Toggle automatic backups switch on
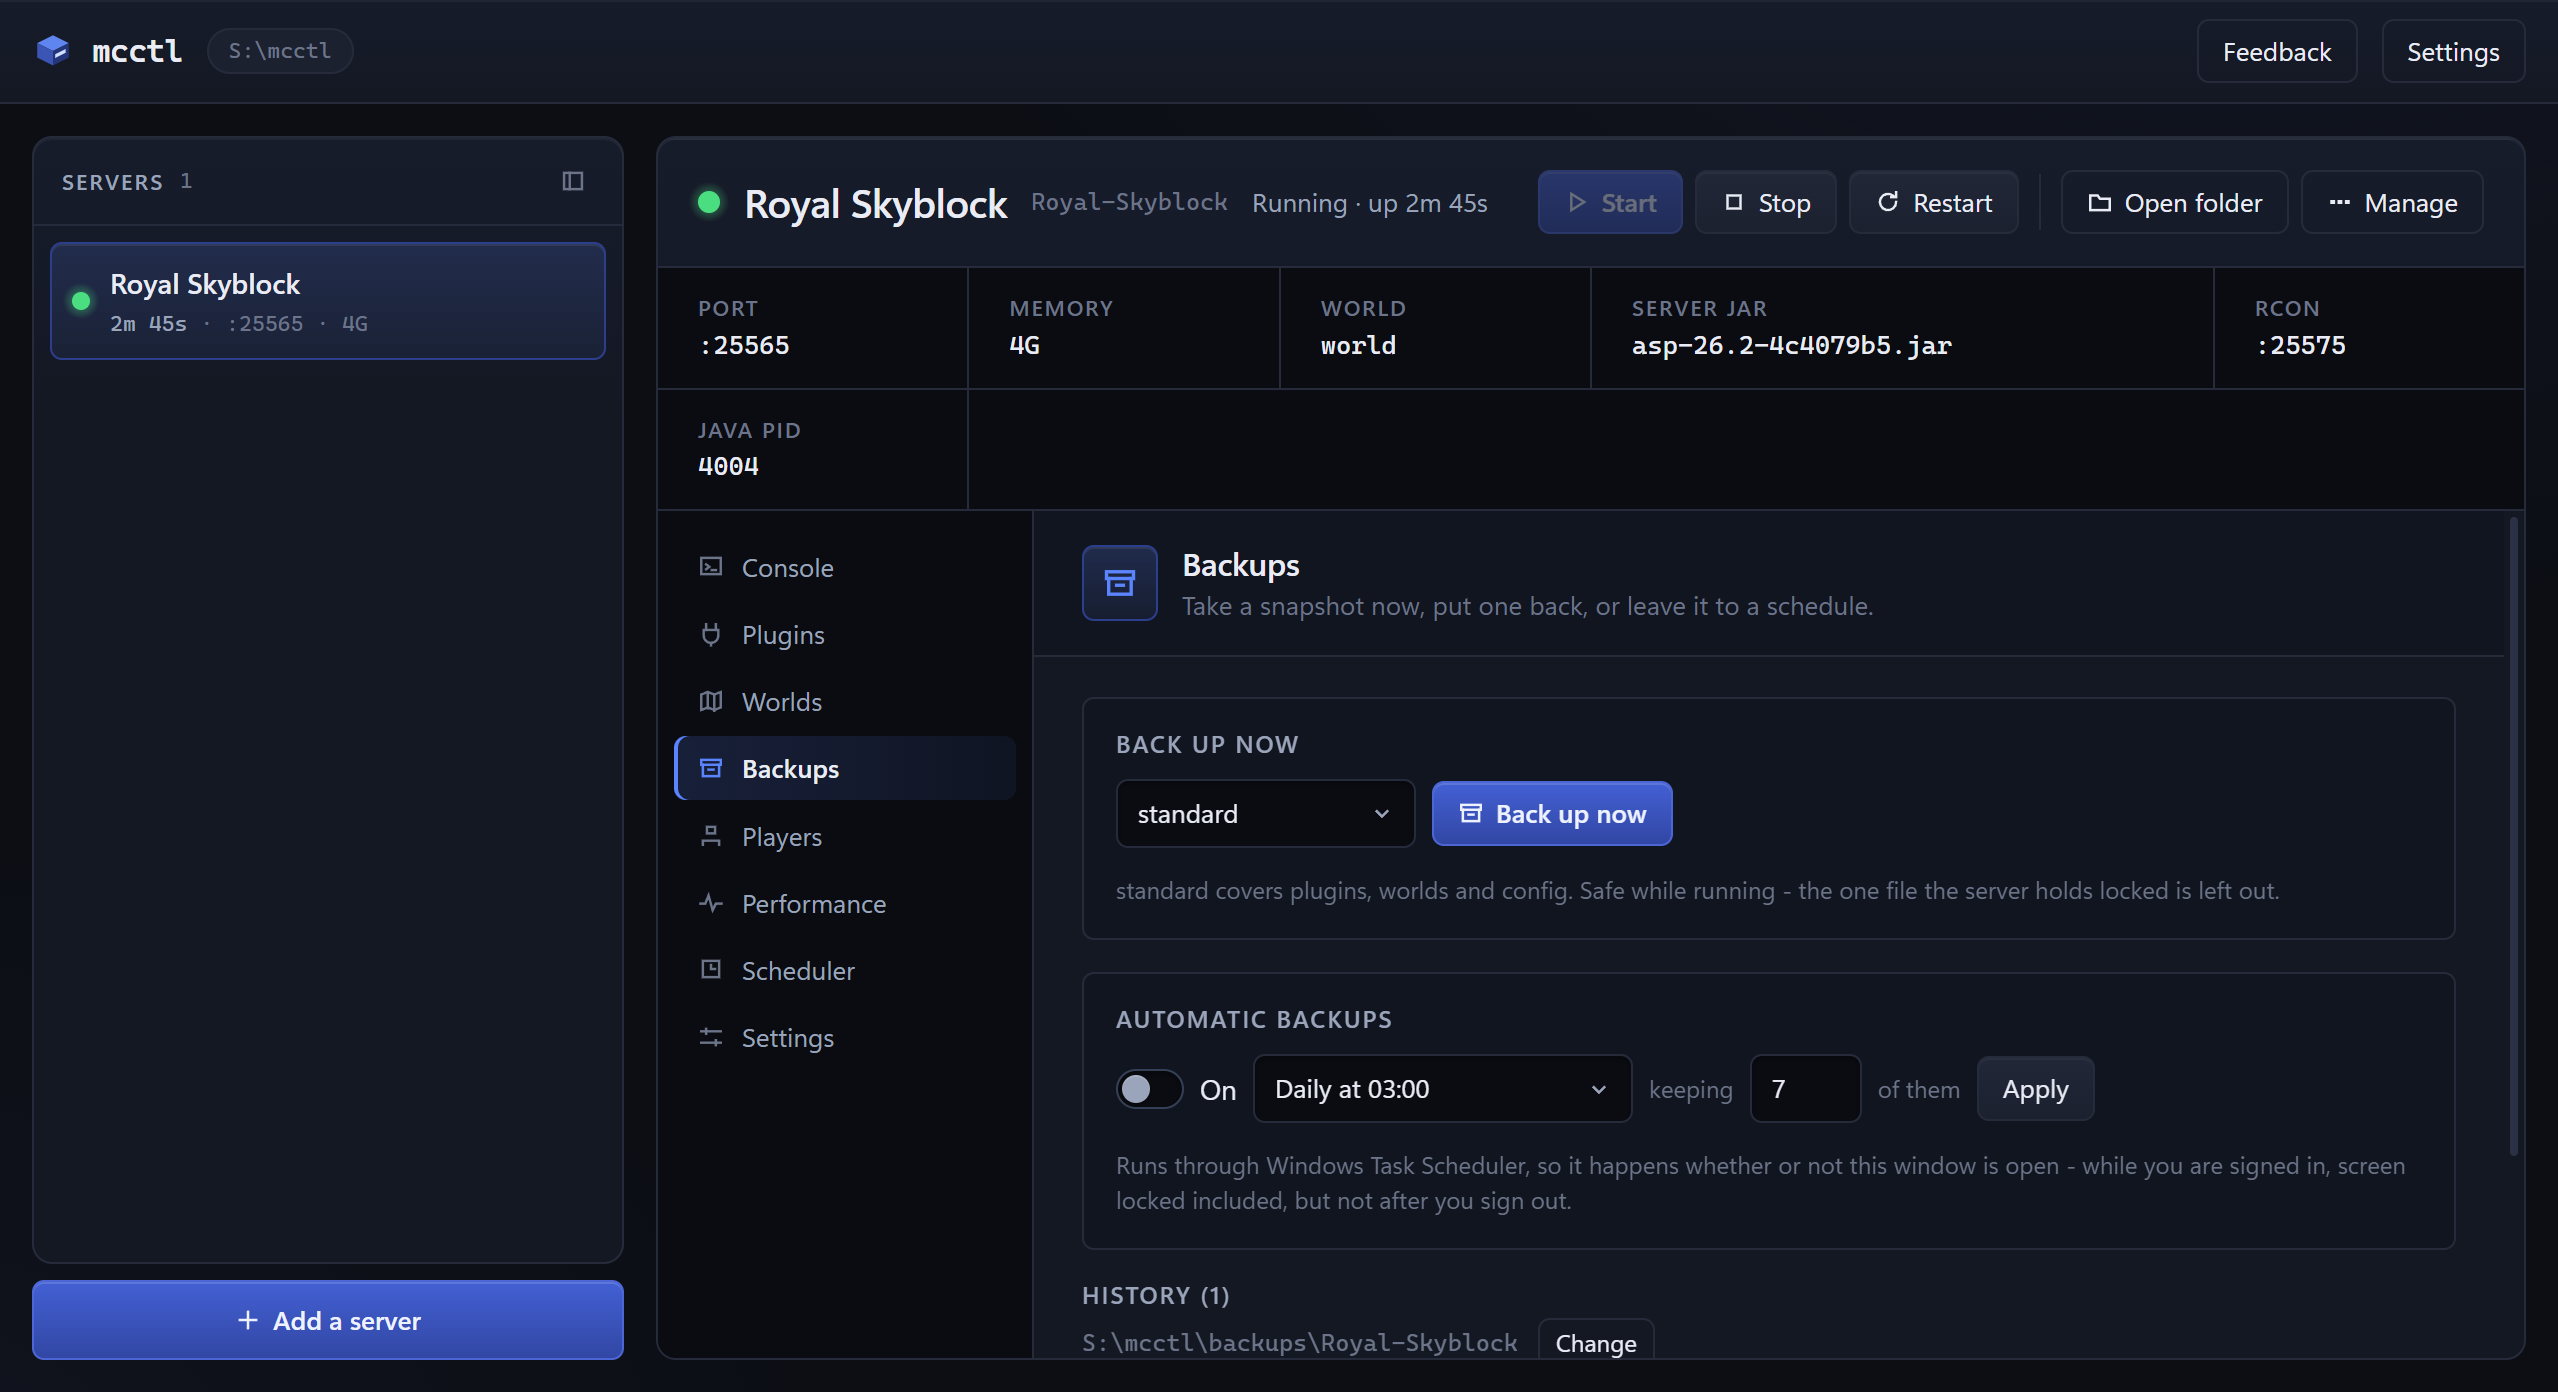This screenshot has width=2558, height=1392. [1149, 1089]
